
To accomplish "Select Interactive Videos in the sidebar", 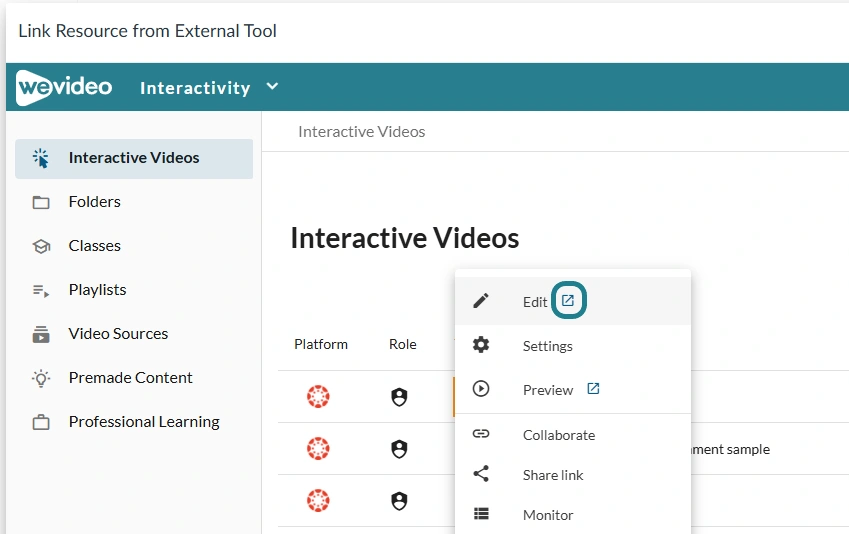I will (134, 159).
